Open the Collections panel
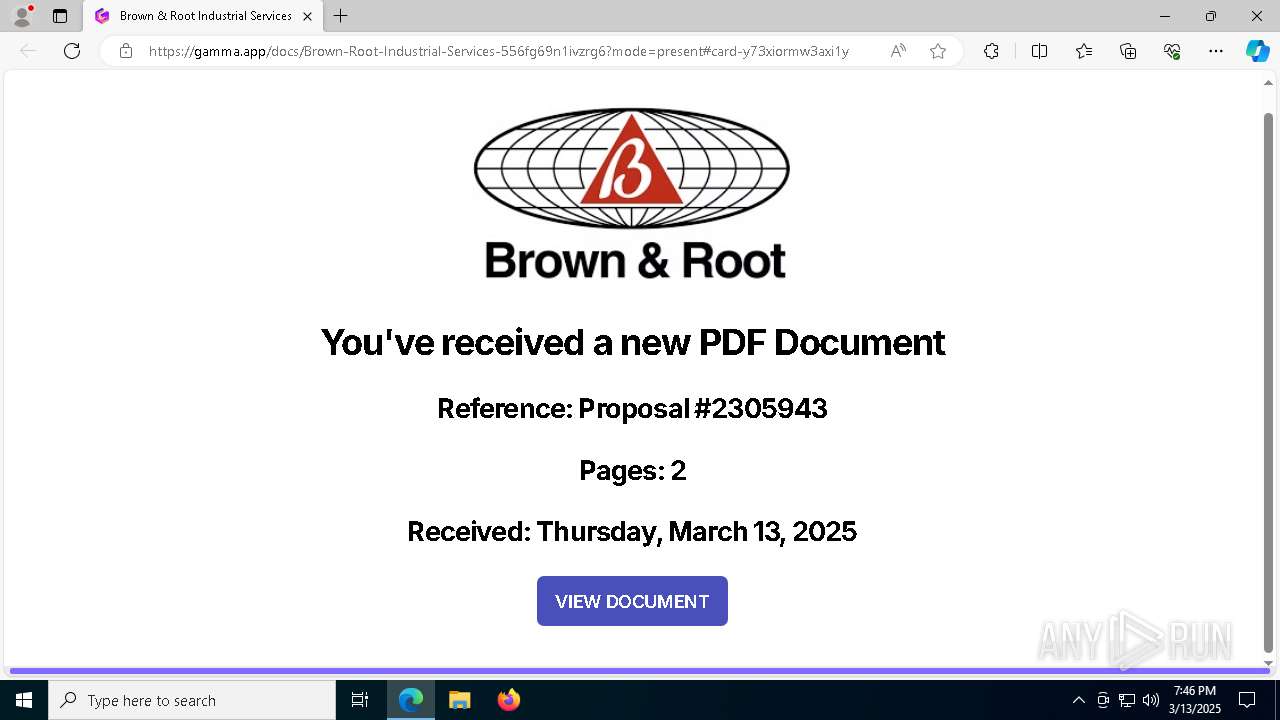Screen dimensions: 1280x720 [x=1128, y=51]
